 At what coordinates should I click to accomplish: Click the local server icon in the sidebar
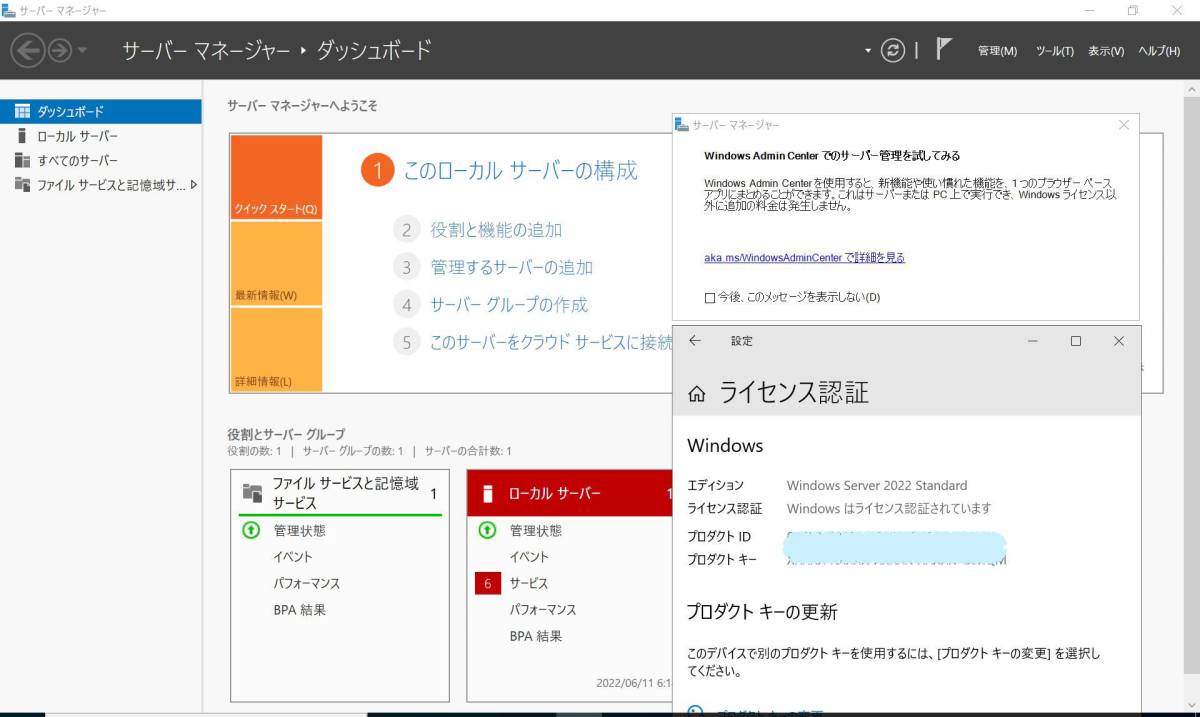click(x=22, y=136)
